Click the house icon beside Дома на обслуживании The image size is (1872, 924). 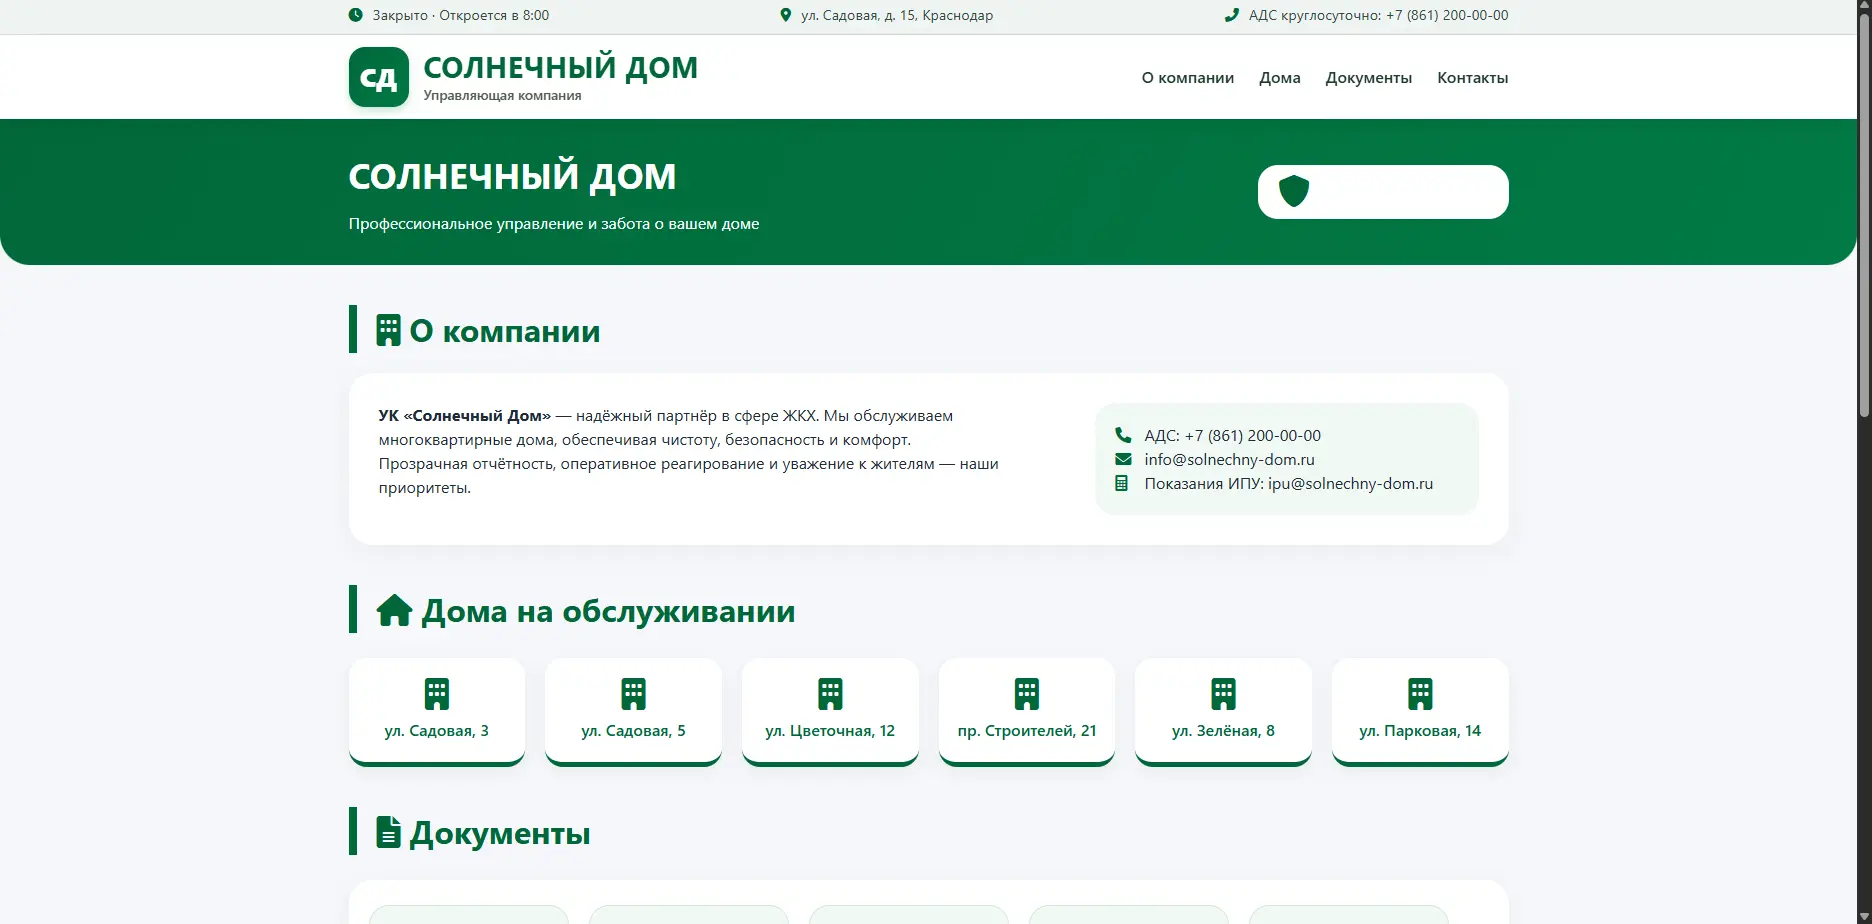(394, 610)
